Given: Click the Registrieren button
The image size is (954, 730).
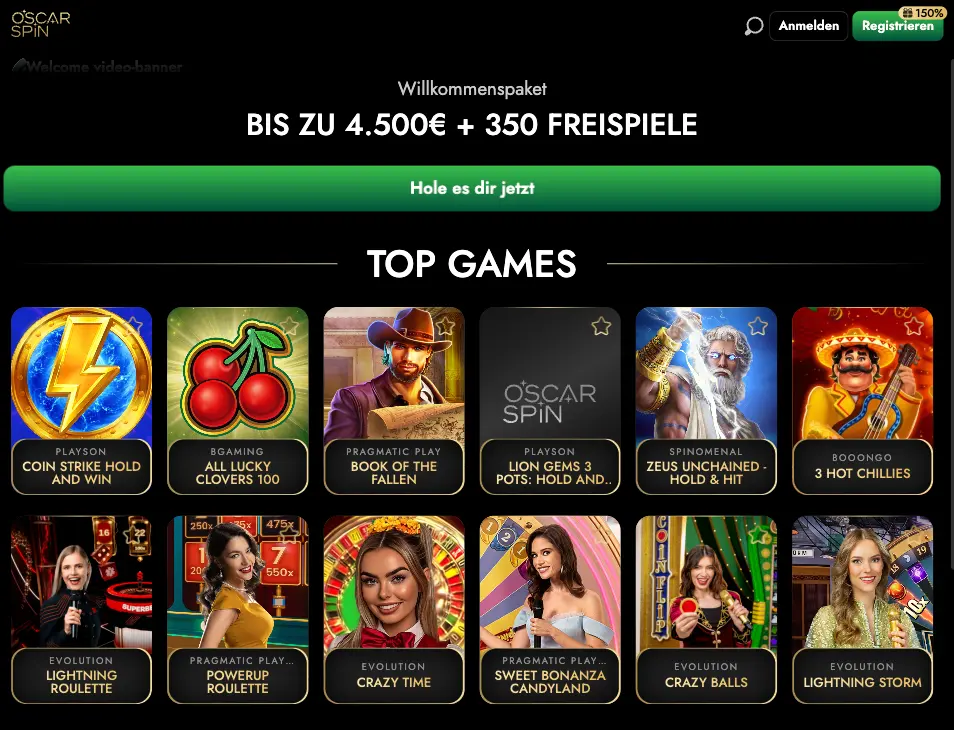Looking at the screenshot, I should (897, 26).
